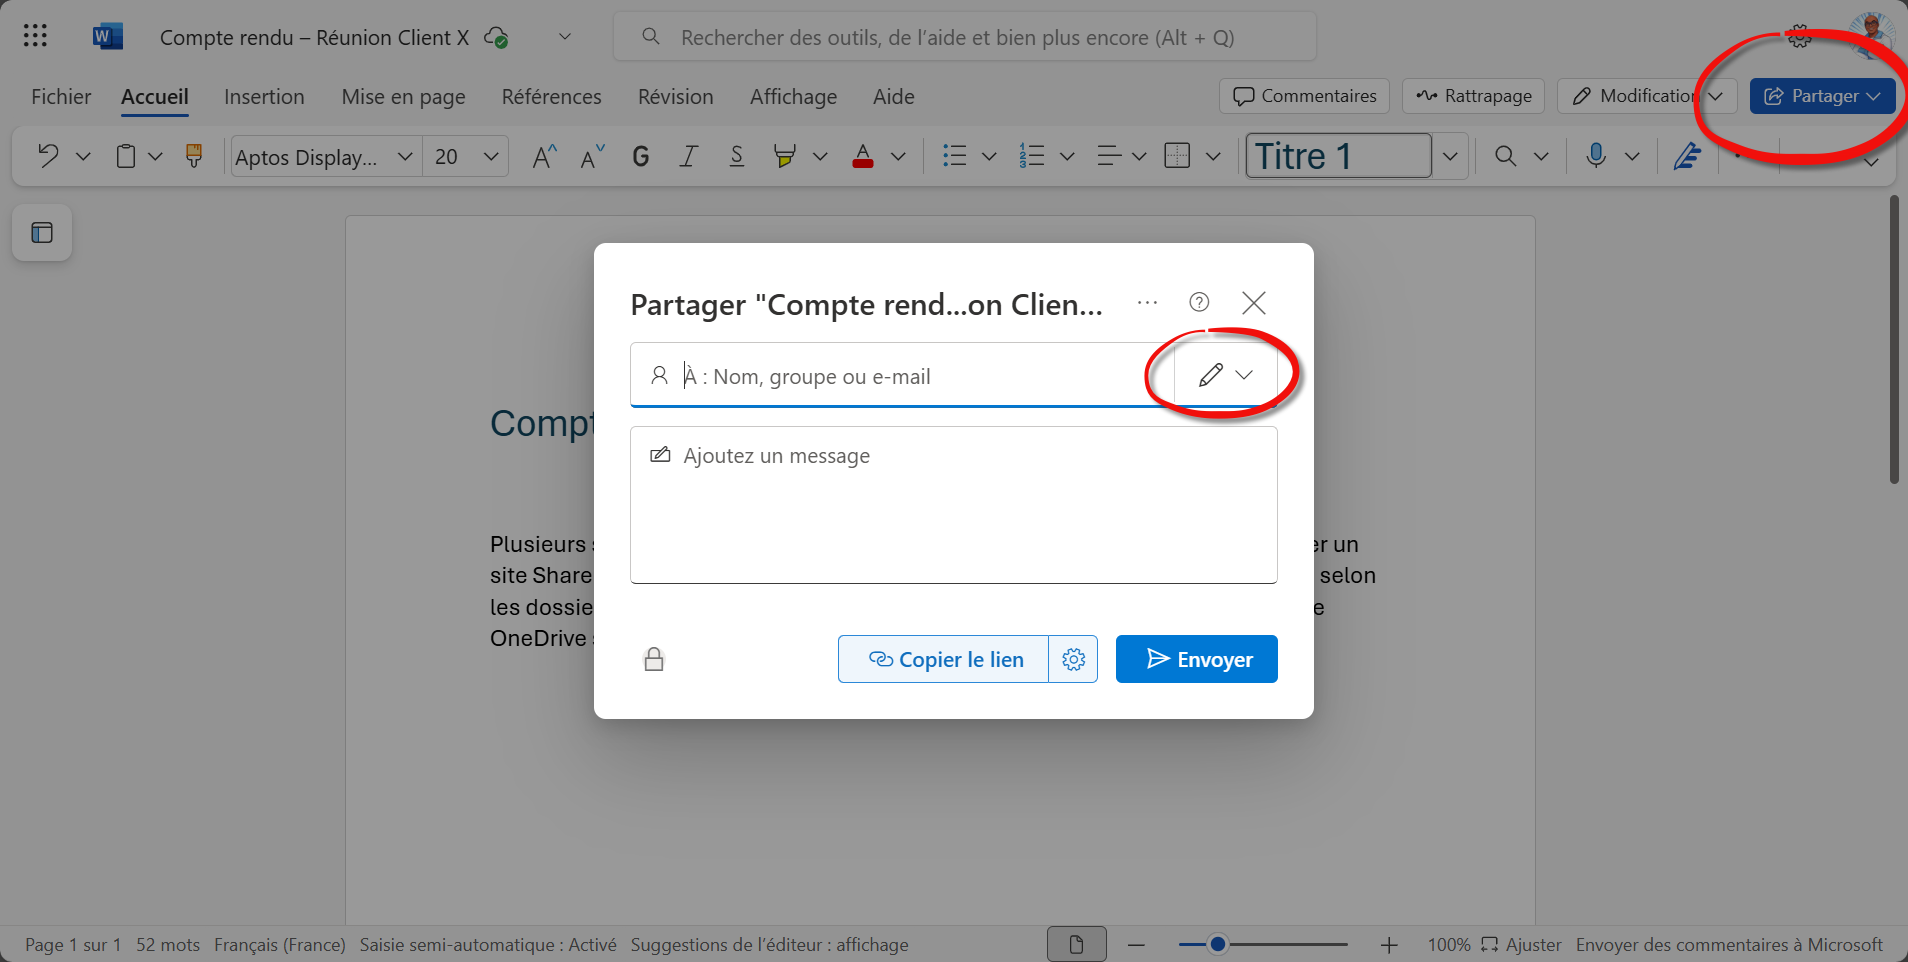The height and width of the screenshot is (962, 1908).
Task: Toggle italic formatting
Action: click(689, 156)
